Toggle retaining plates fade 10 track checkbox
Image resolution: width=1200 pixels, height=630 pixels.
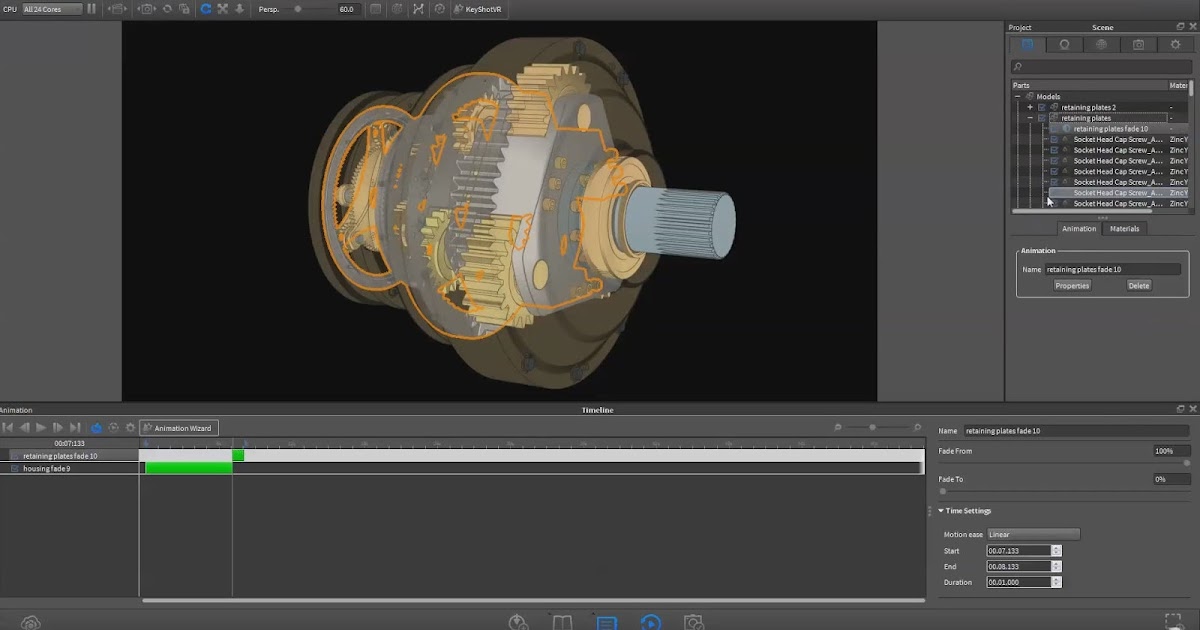14,456
